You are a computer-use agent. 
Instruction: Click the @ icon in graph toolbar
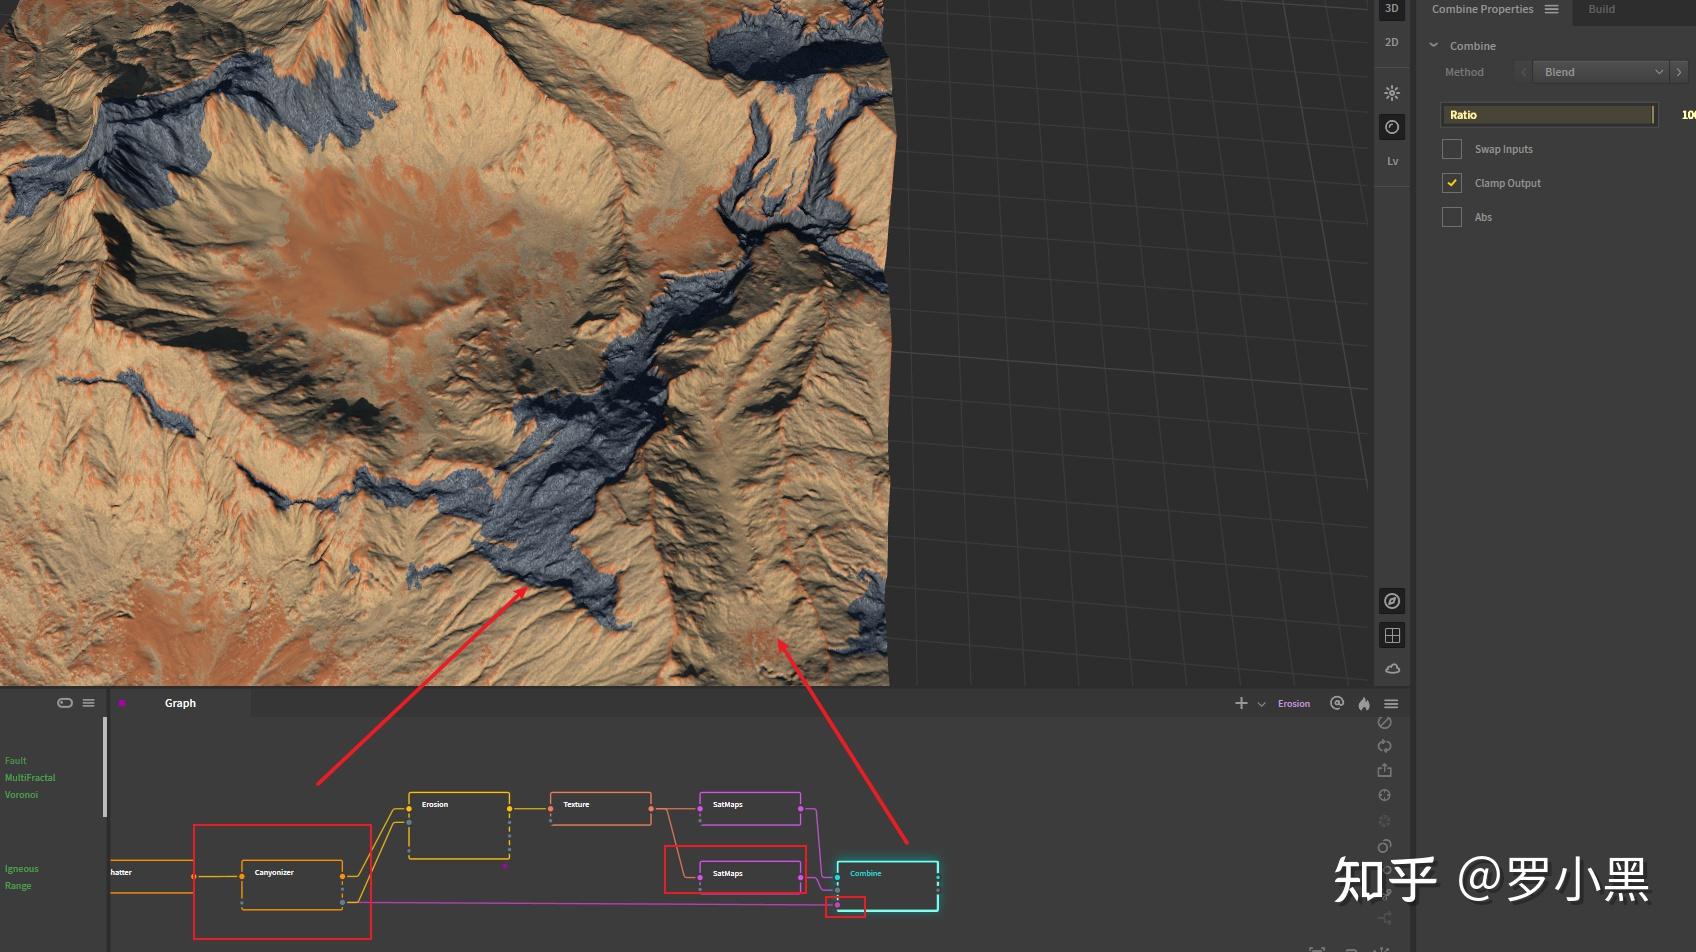click(x=1337, y=703)
